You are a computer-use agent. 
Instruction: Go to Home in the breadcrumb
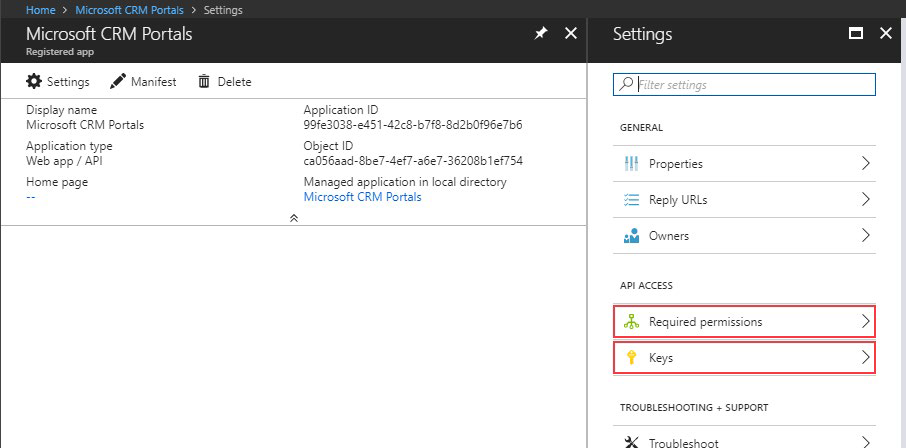(40, 10)
